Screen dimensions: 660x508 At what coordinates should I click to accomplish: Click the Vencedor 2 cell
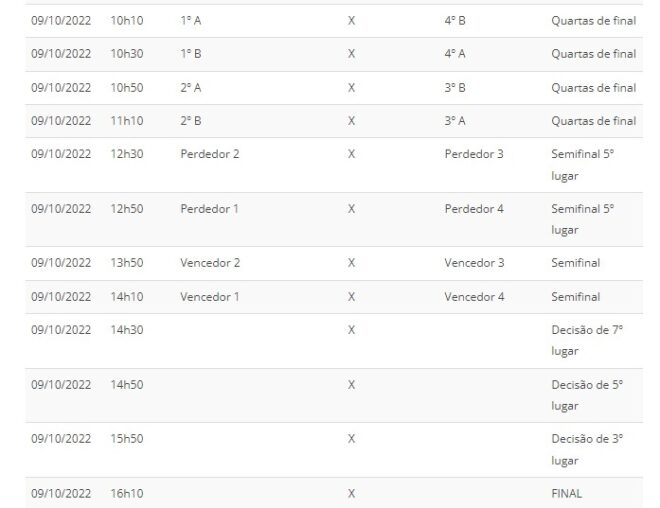[x=209, y=263]
